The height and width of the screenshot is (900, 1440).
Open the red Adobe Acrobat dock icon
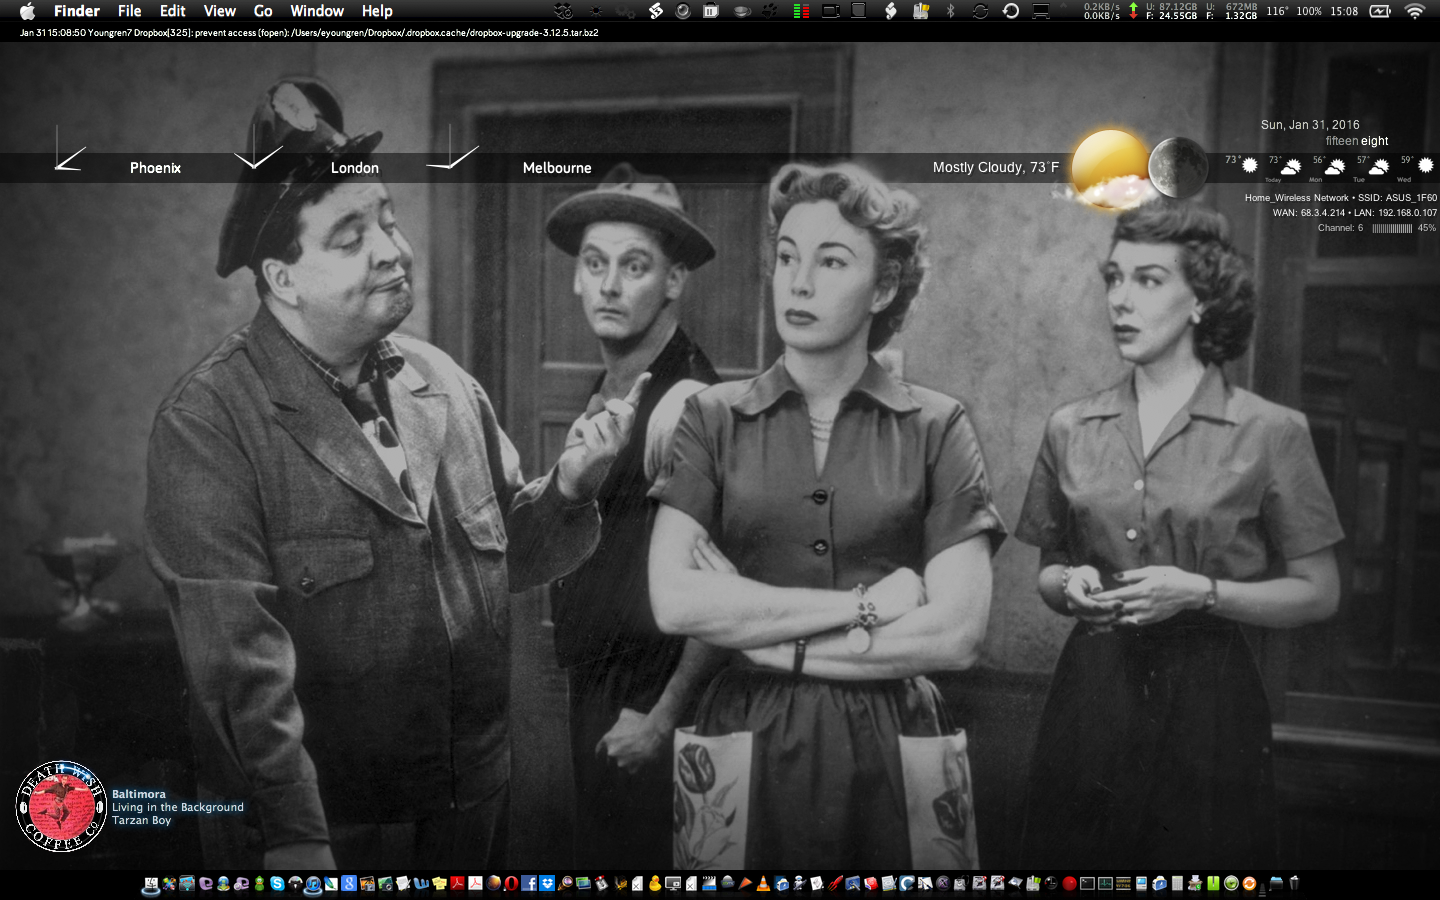[457, 884]
